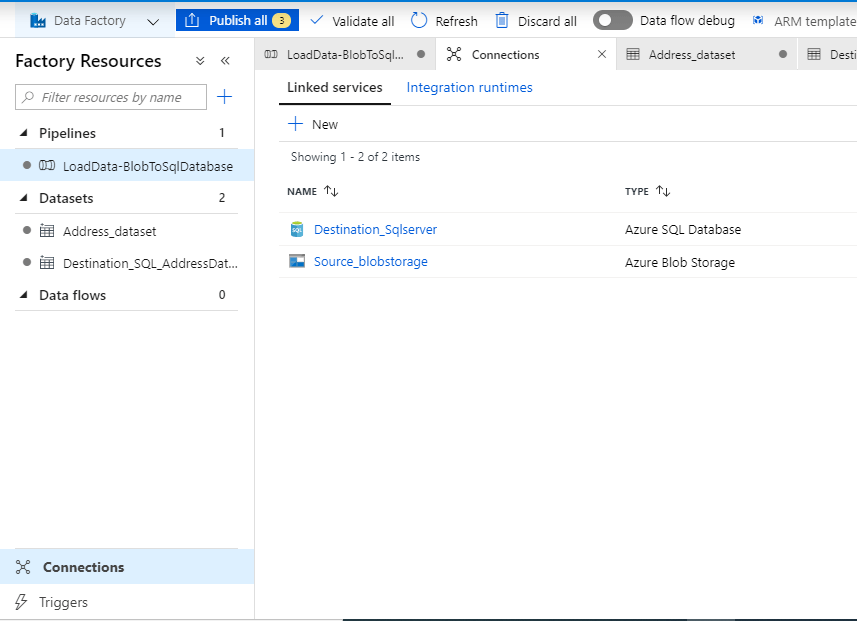Select LoadData-BlobToSqlDatabase pipeline
This screenshot has height=621, width=857.
(x=127, y=166)
